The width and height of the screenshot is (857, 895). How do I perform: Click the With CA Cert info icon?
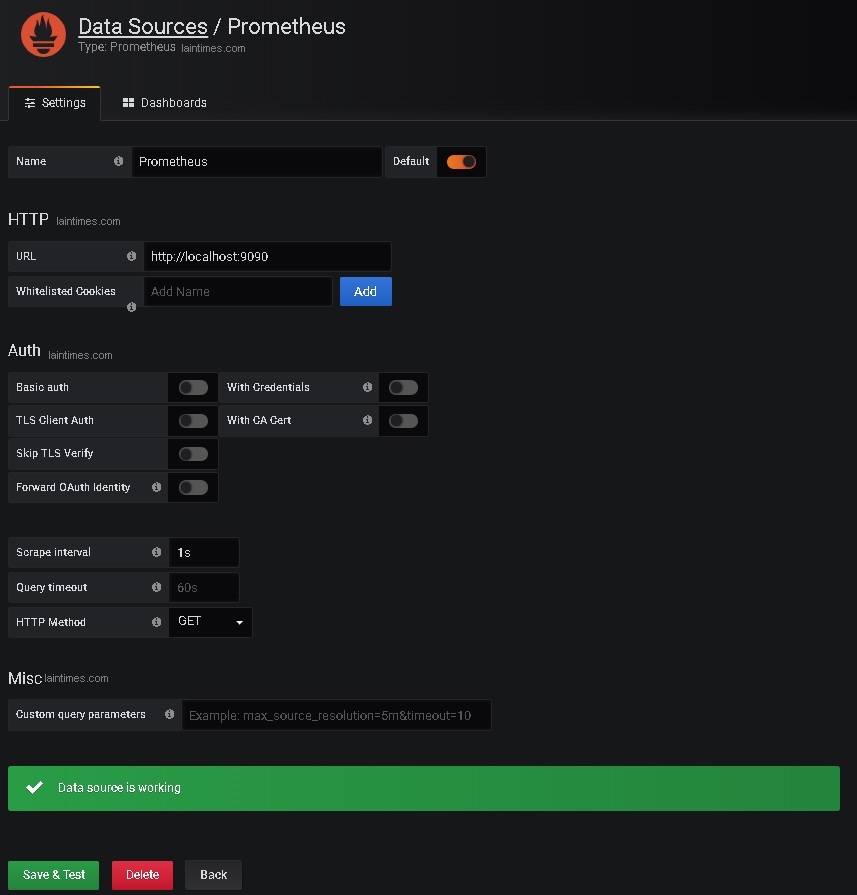point(367,420)
